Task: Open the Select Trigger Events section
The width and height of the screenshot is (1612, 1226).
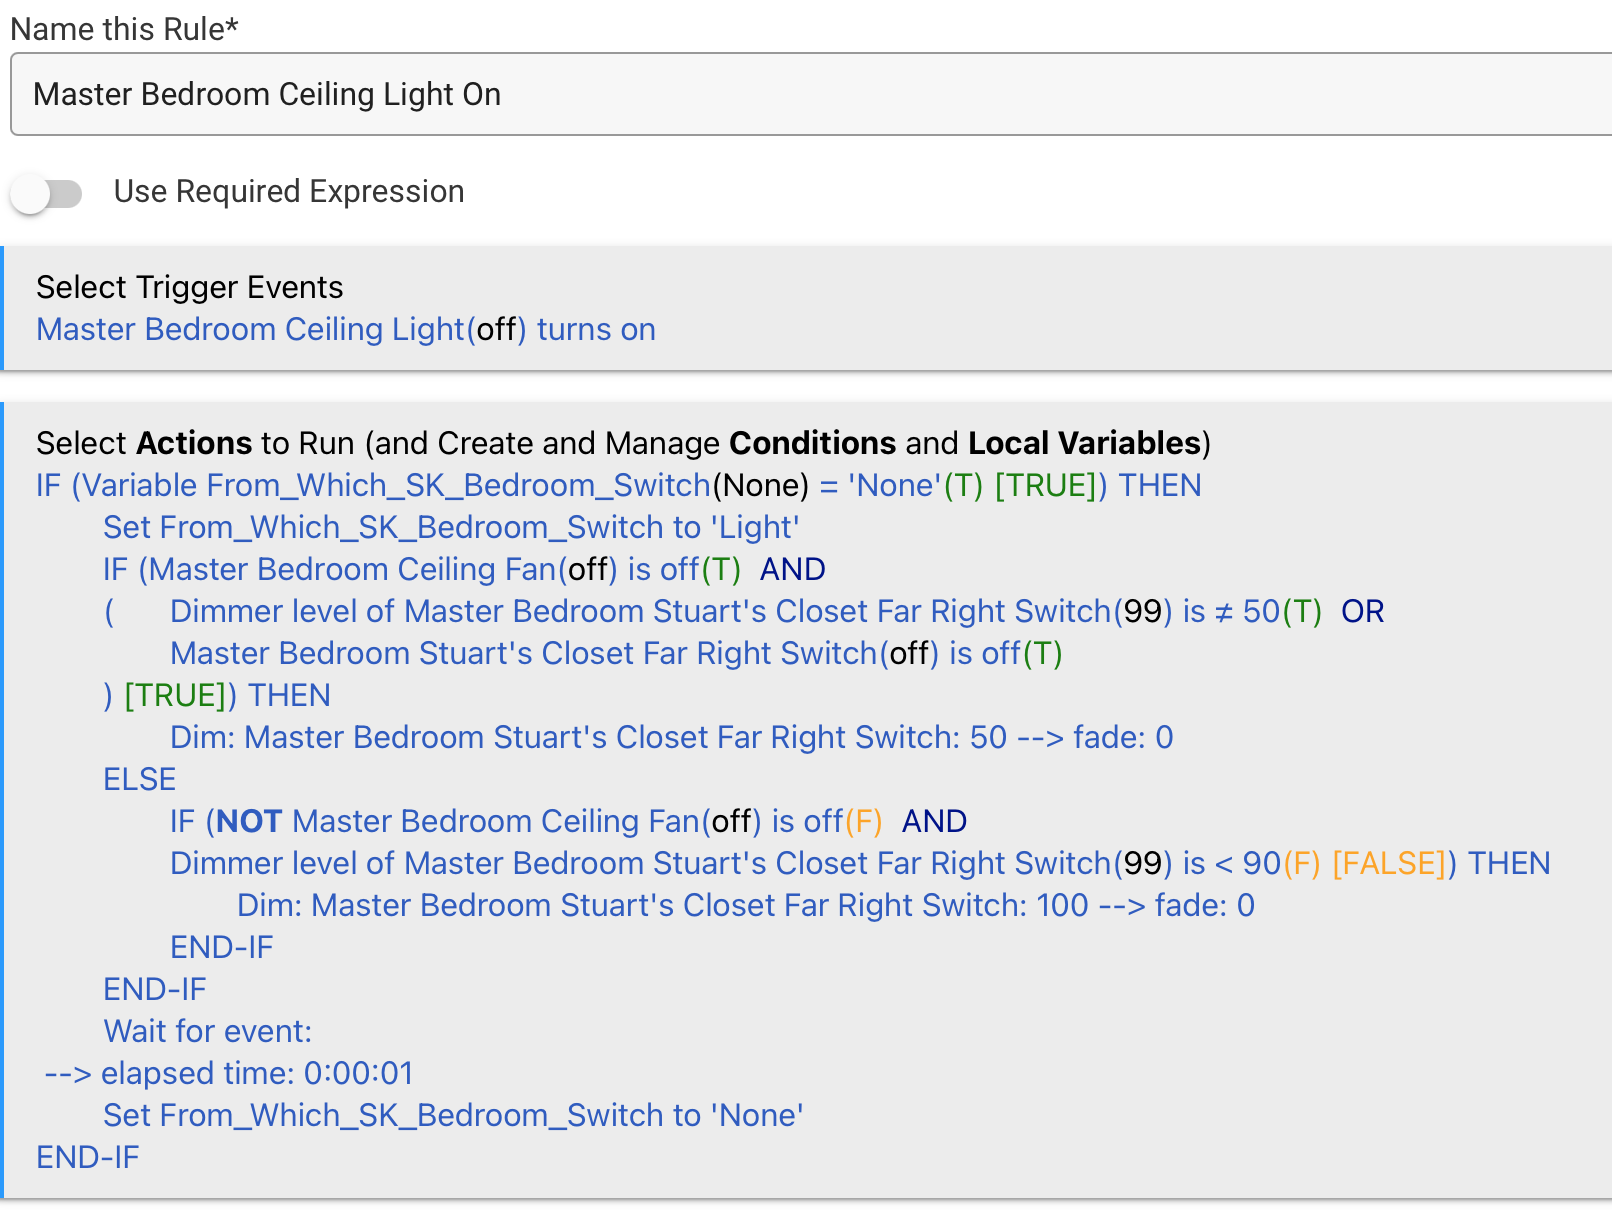Action: 189,287
